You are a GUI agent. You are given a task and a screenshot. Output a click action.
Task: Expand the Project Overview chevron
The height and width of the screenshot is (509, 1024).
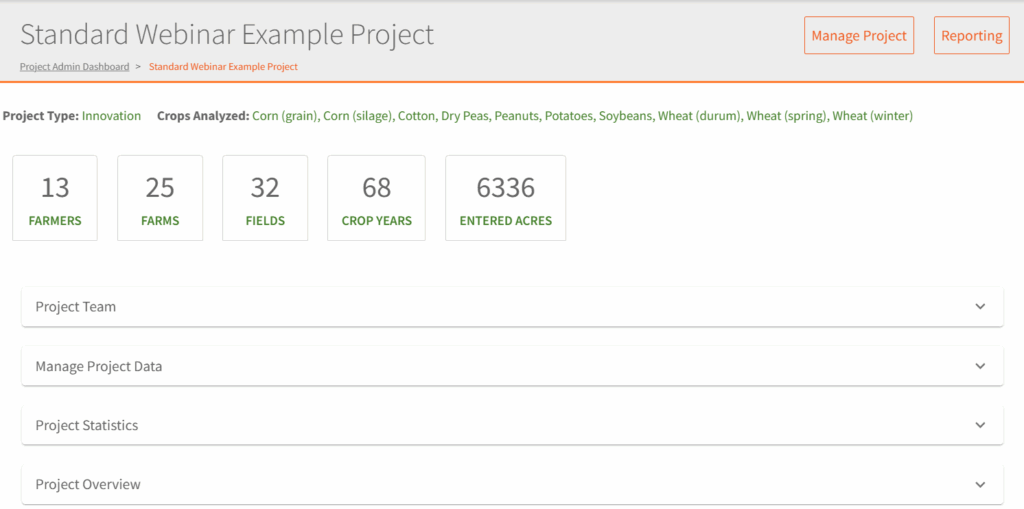click(x=980, y=485)
